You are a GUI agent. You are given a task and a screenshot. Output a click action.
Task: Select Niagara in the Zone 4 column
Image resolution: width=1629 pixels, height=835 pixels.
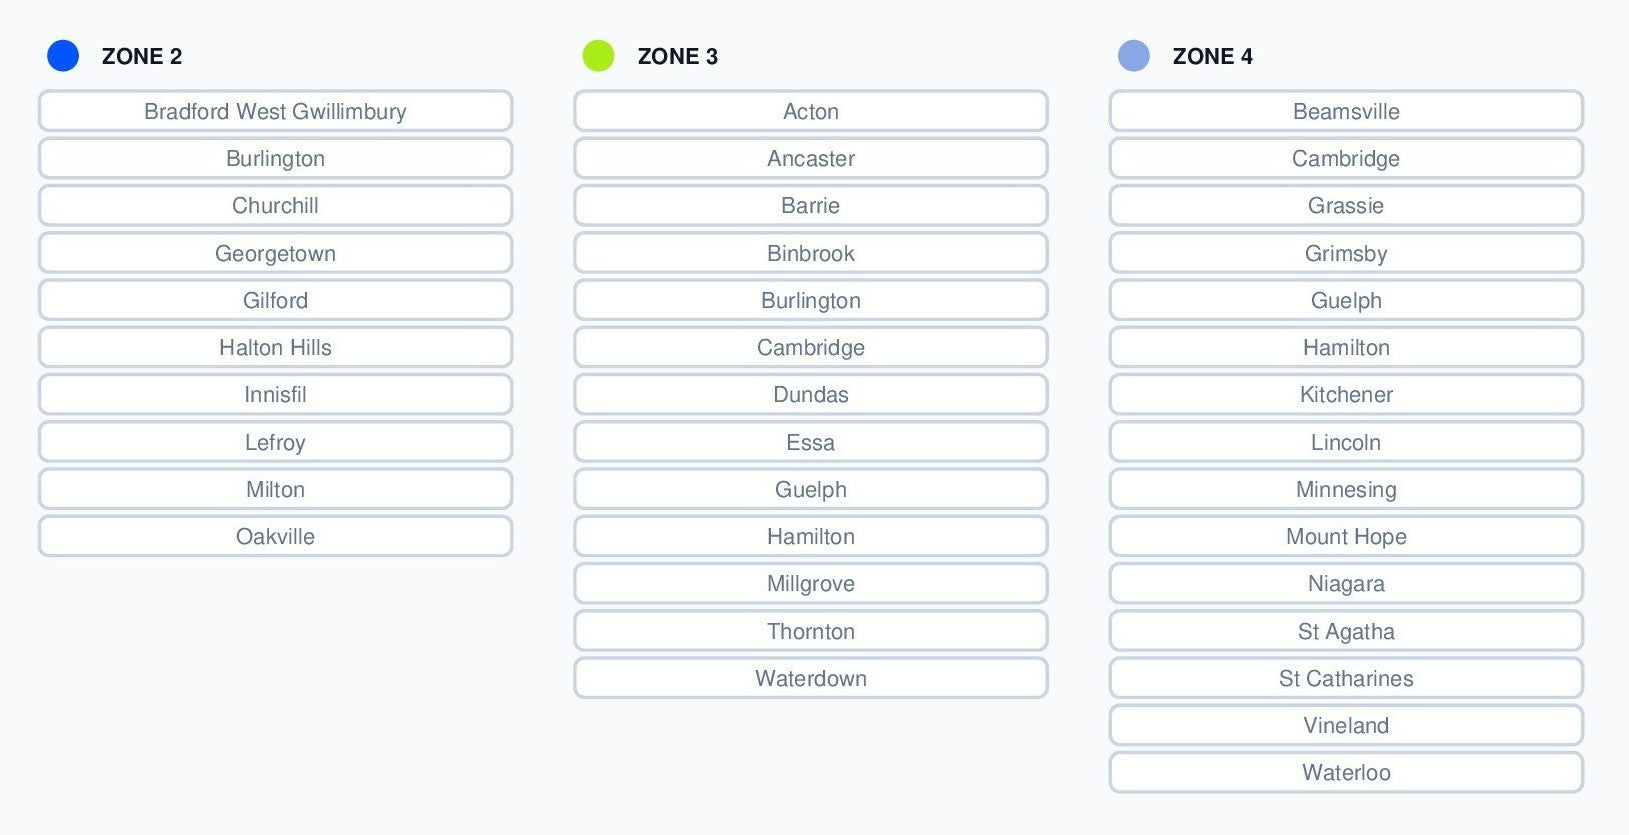click(1346, 584)
